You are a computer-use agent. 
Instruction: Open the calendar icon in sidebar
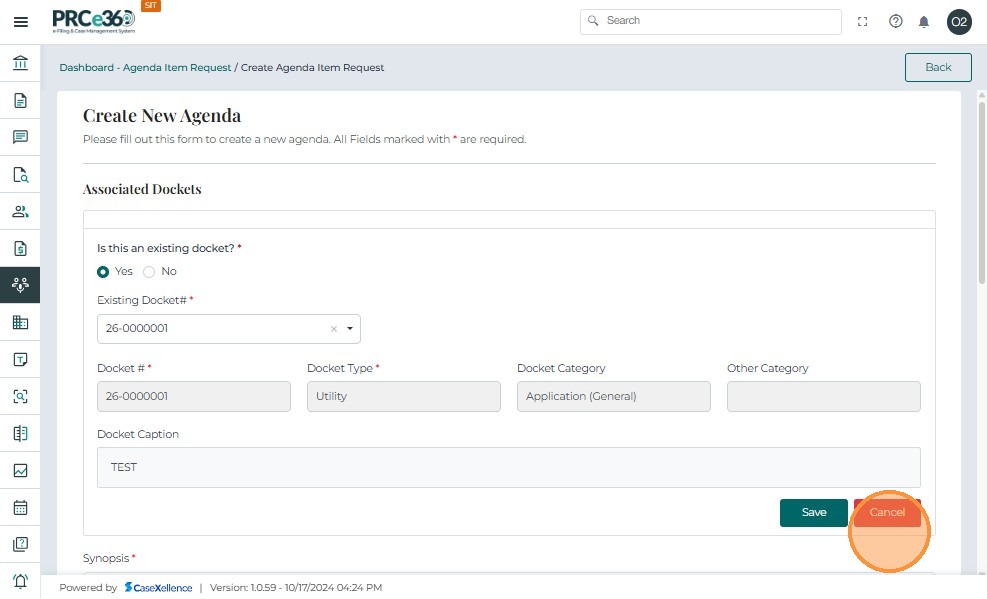click(x=20, y=507)
